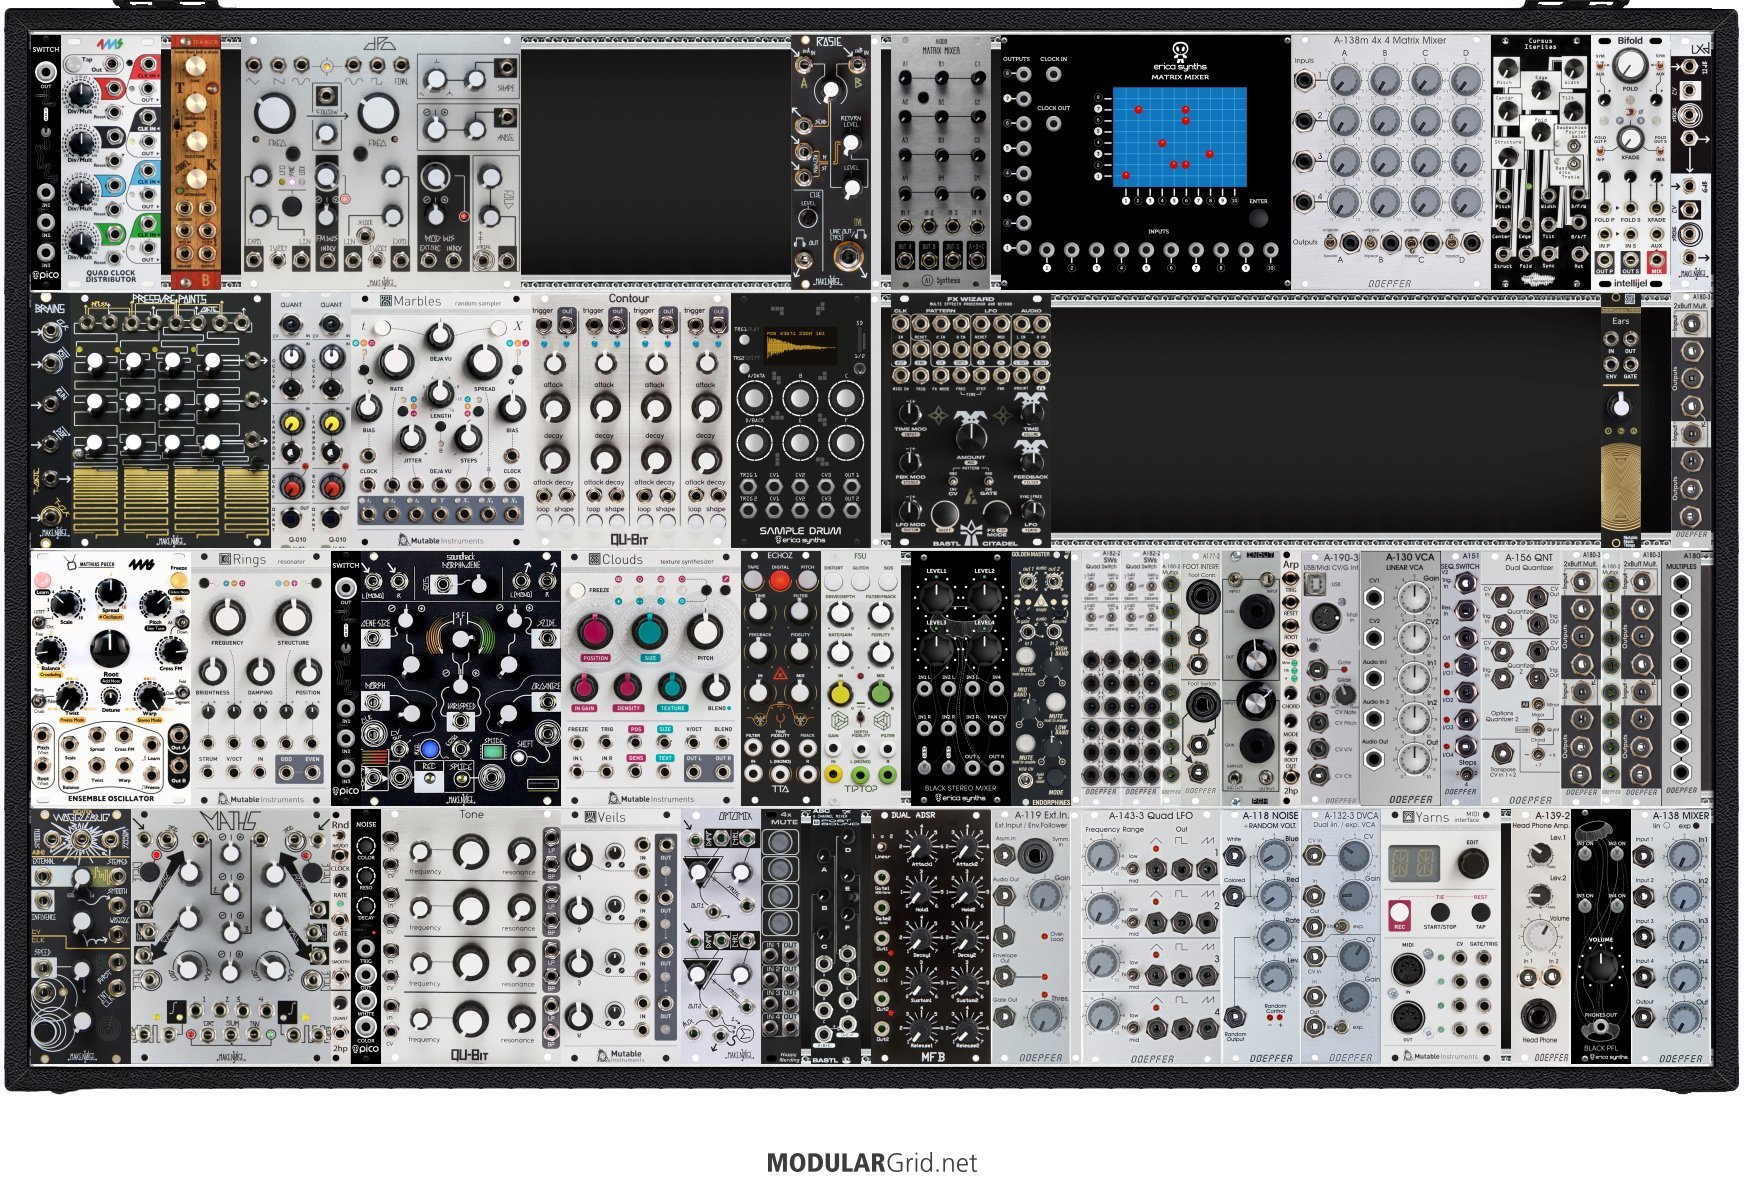Select the Doepfer A-143-3 Quad LFO module
The height and width of the screenshot is (1184, 1746).
click(1151, 936)
